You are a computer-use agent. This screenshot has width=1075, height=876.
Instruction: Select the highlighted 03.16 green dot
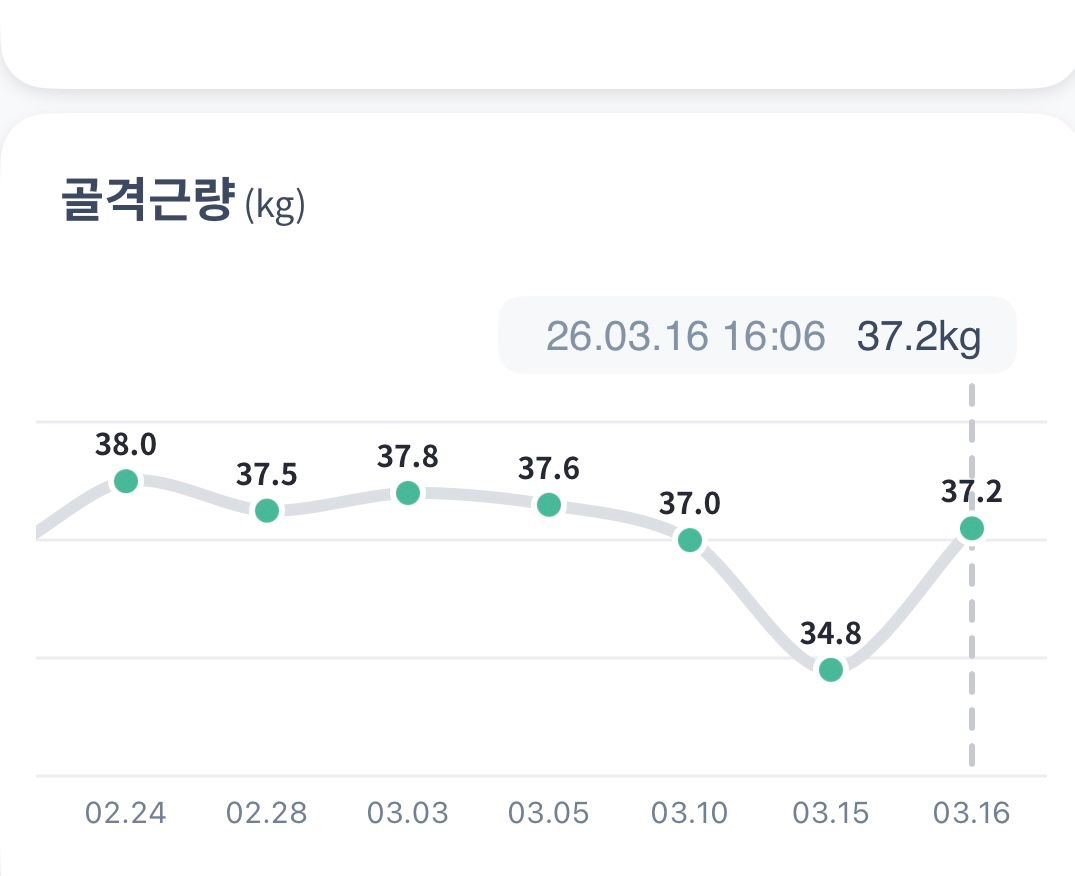tap(971, 528)
